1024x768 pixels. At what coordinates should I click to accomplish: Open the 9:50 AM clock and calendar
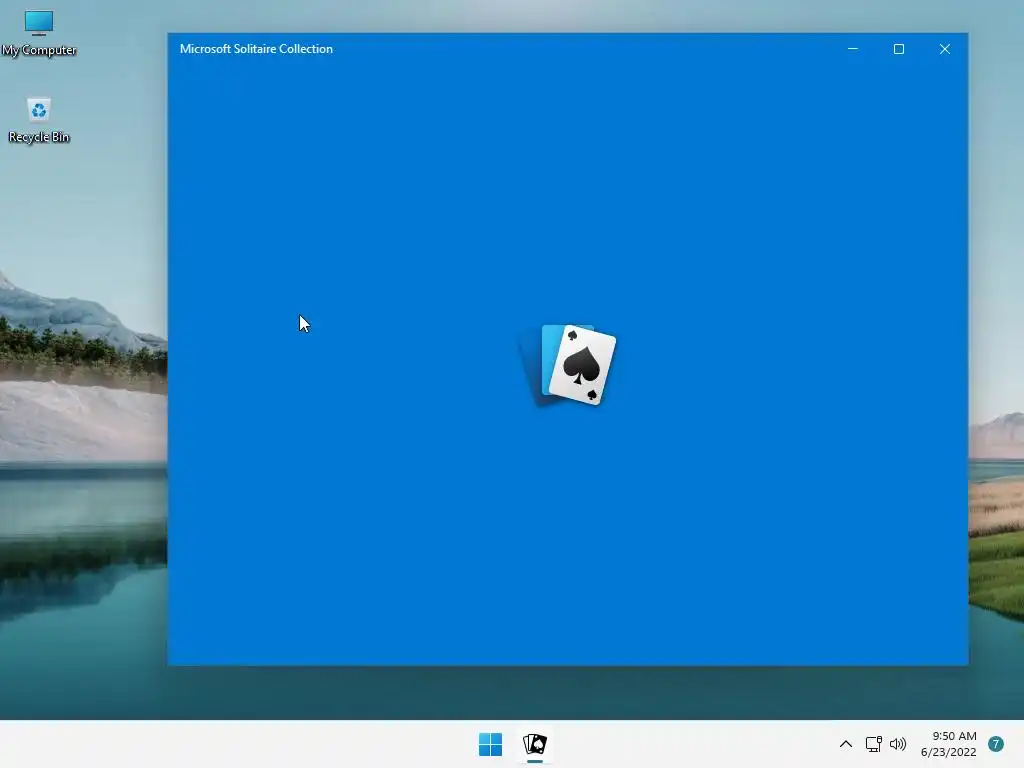949,744
